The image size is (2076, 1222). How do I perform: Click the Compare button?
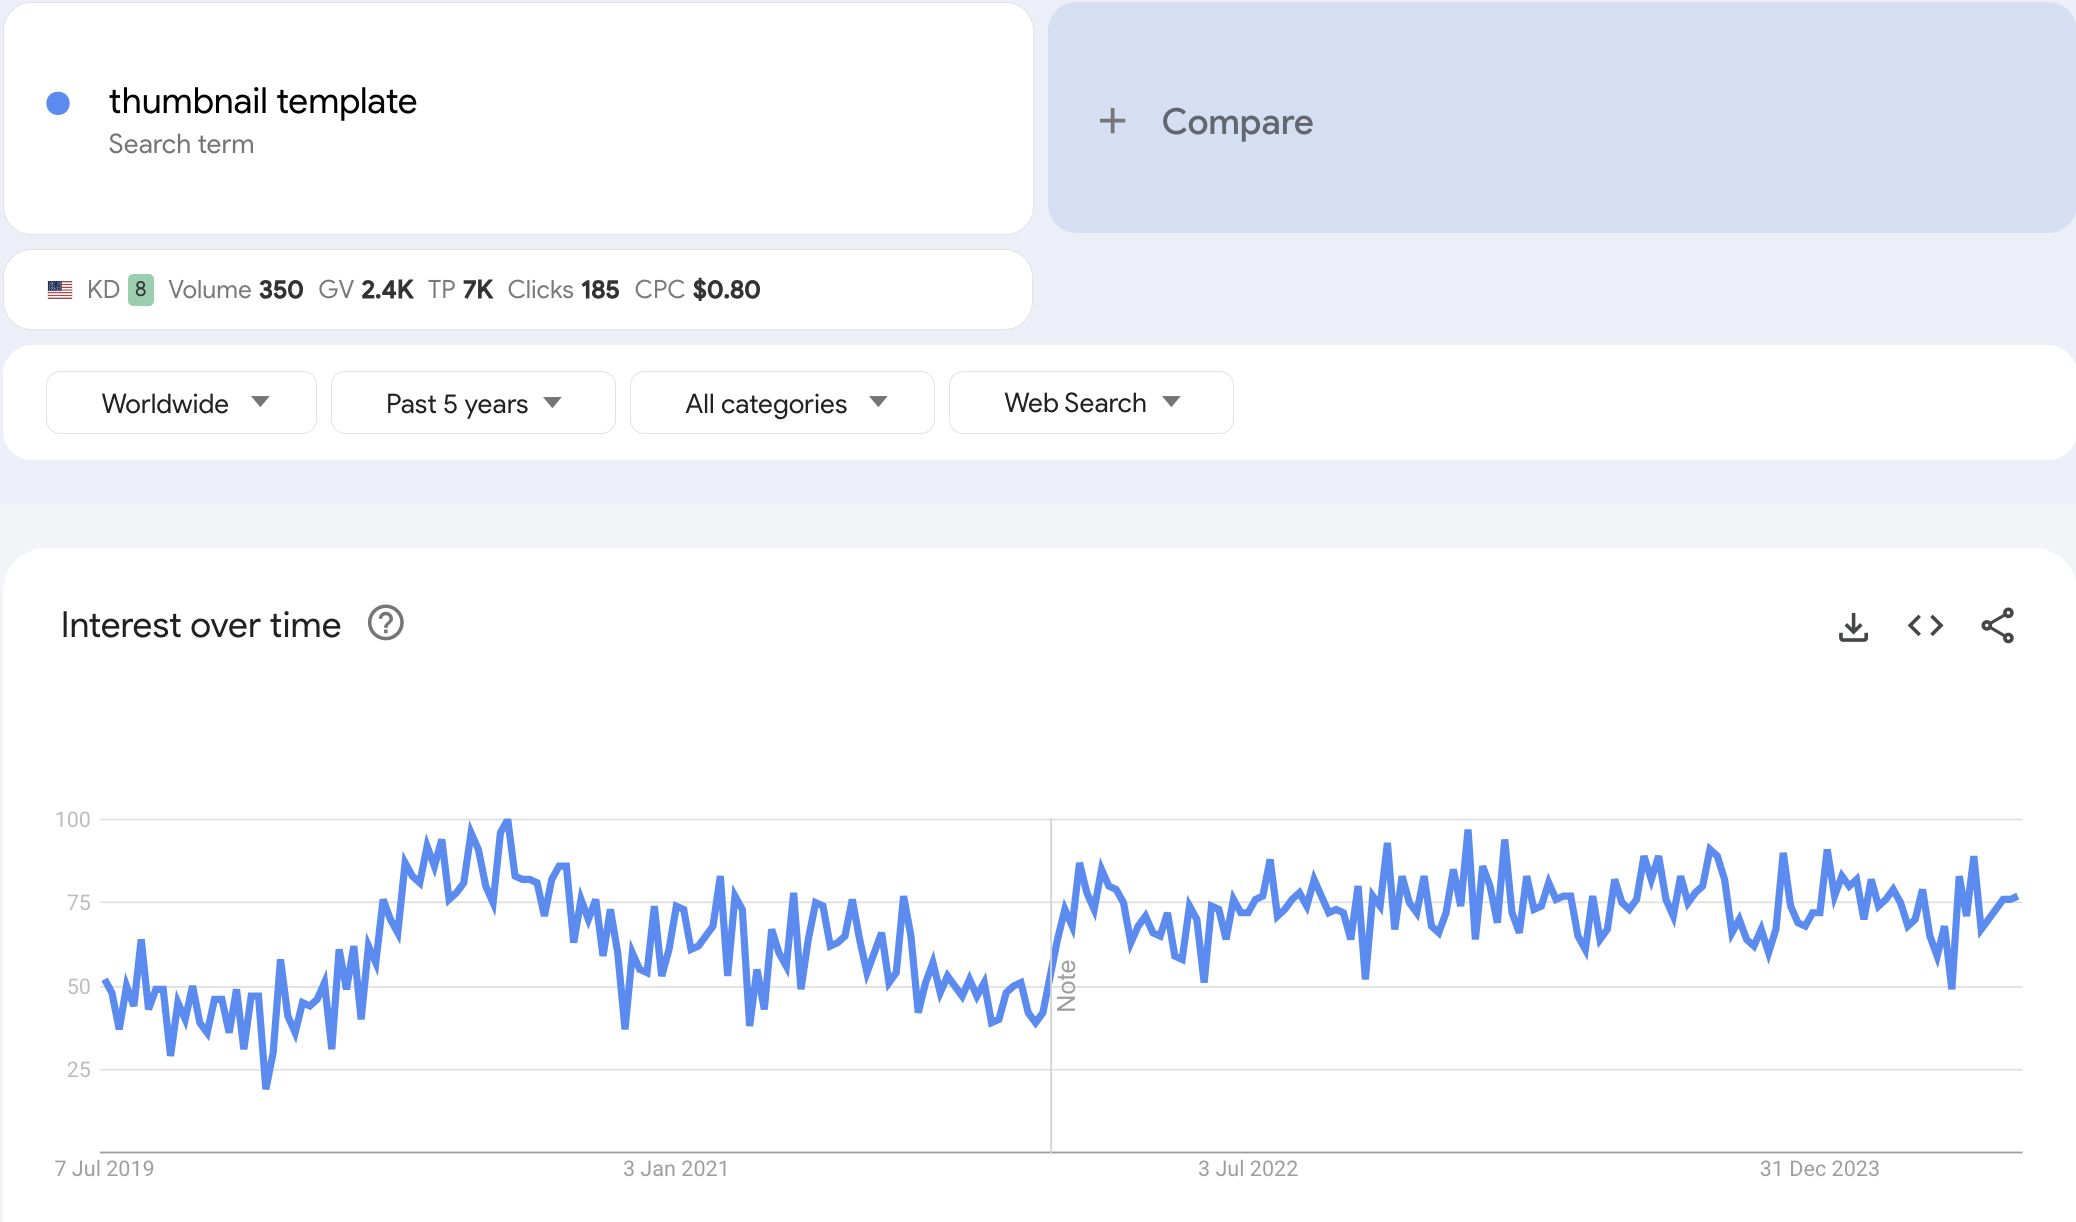1236,122
